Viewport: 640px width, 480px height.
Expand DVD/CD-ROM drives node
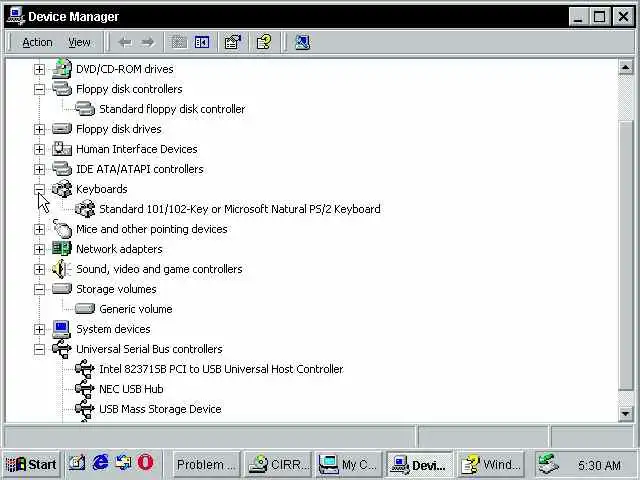(39, 69)
